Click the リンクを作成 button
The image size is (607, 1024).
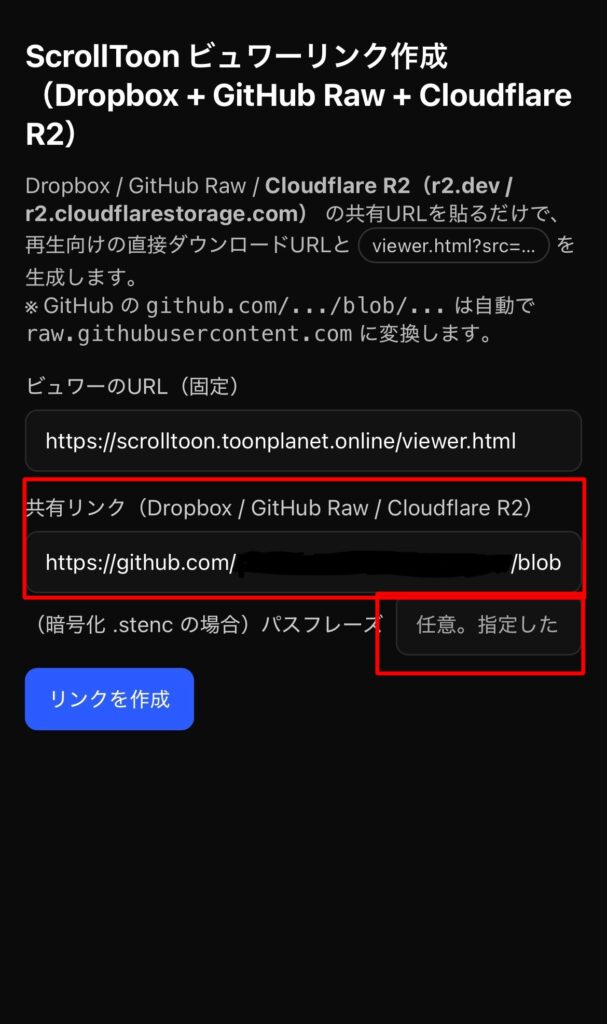(109, 699)
